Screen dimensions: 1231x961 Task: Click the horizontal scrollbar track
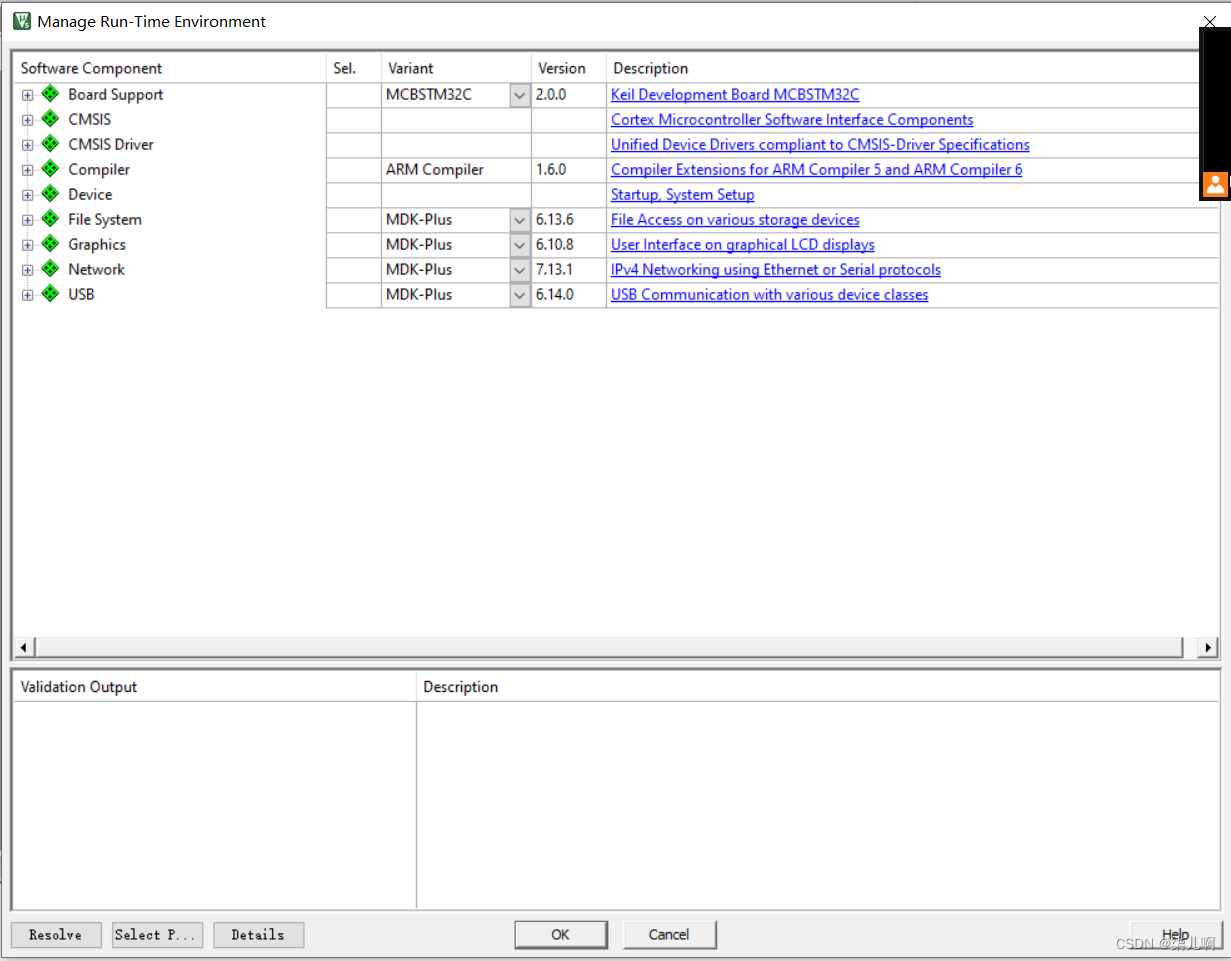point(616,648)
